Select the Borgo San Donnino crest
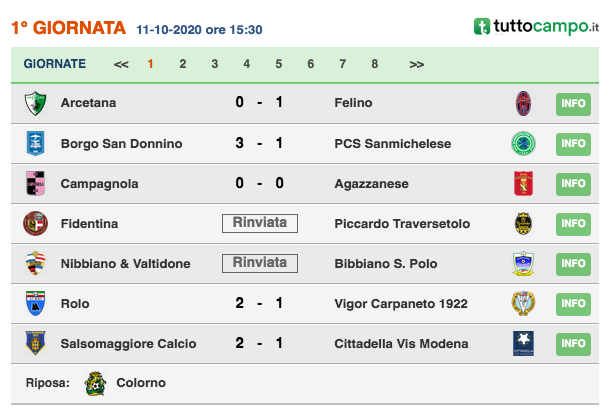The width and height of the screenshot is (614, 420). coord(35,143)
